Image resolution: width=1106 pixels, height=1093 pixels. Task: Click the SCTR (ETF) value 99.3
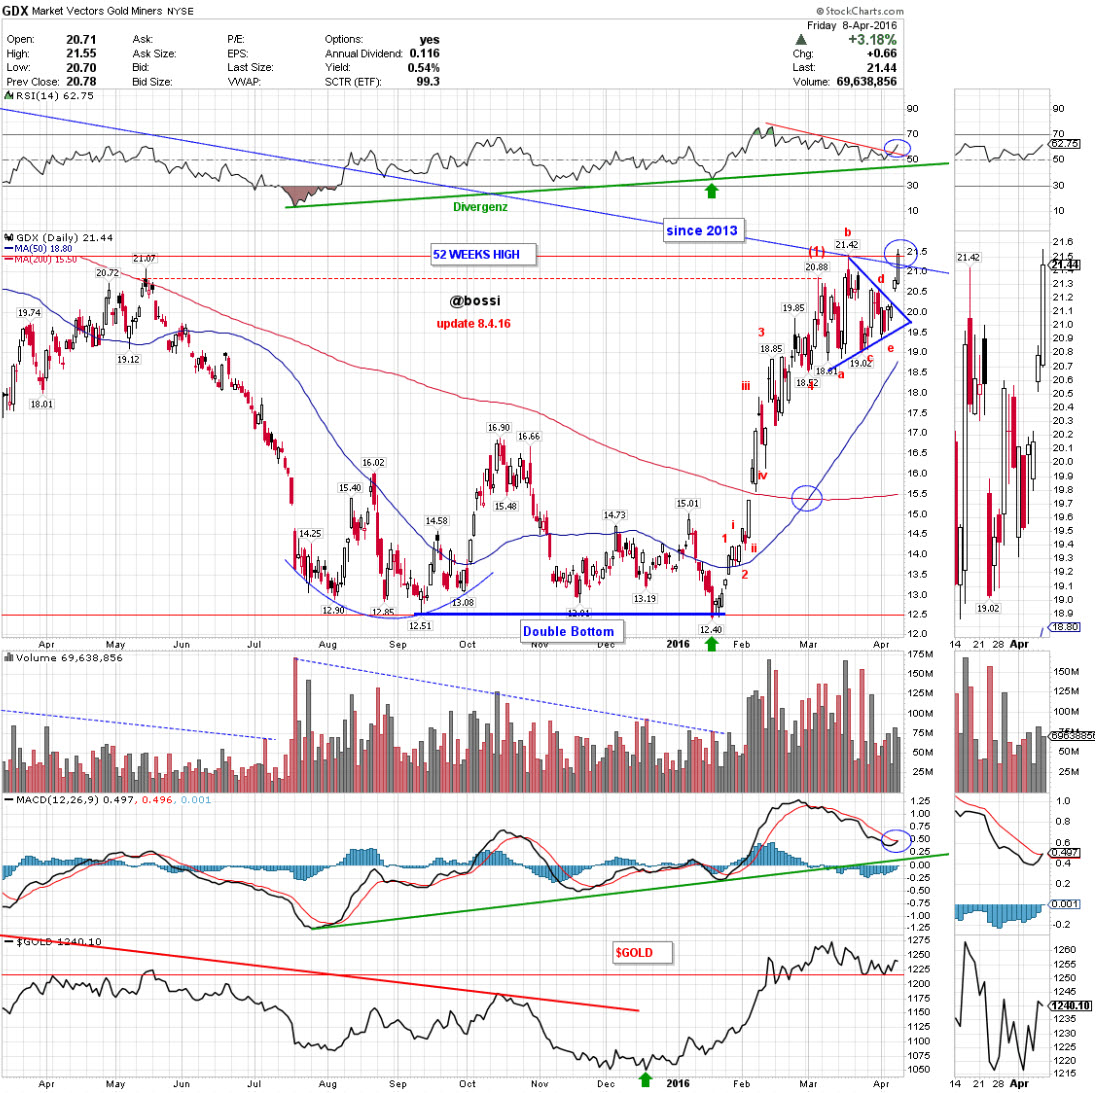[428, 82]
